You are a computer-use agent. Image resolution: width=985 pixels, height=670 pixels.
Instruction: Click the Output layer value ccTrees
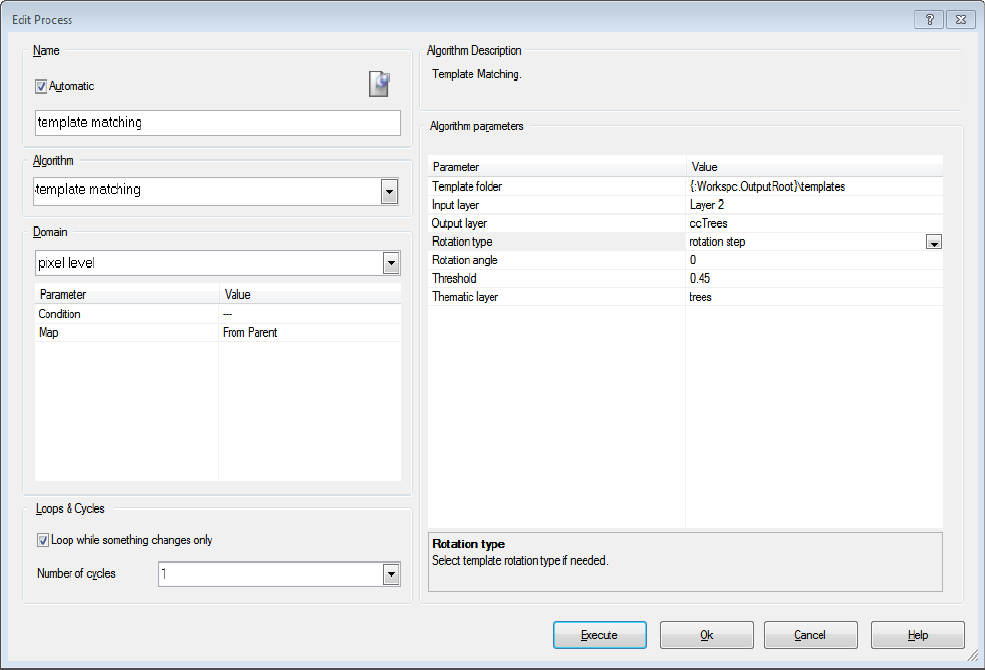[814, 223]
